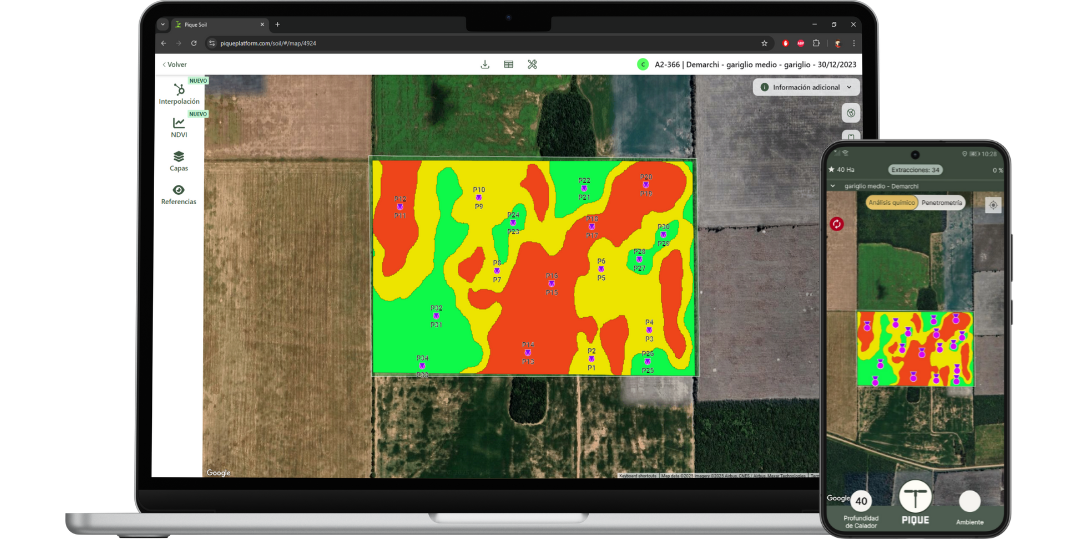Select sample point marker P10
The height and width of the screenshot is (540, 1080).
(x=479, y=198)
